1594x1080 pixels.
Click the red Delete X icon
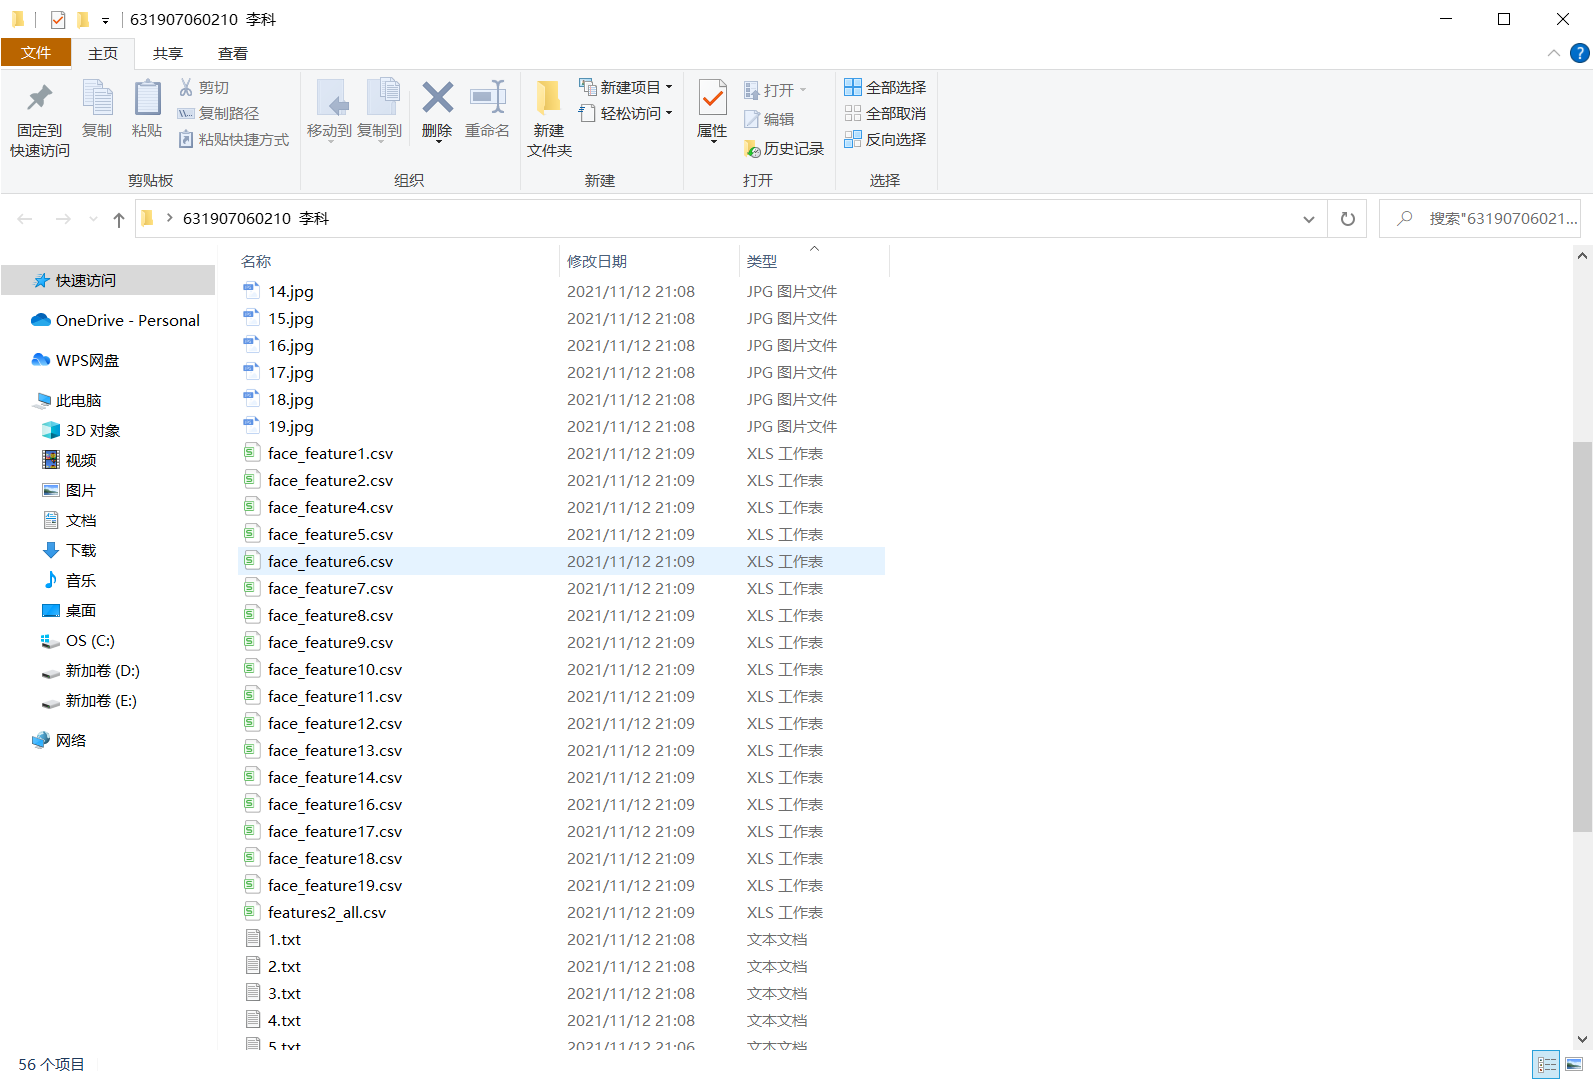tap(438, 97)
